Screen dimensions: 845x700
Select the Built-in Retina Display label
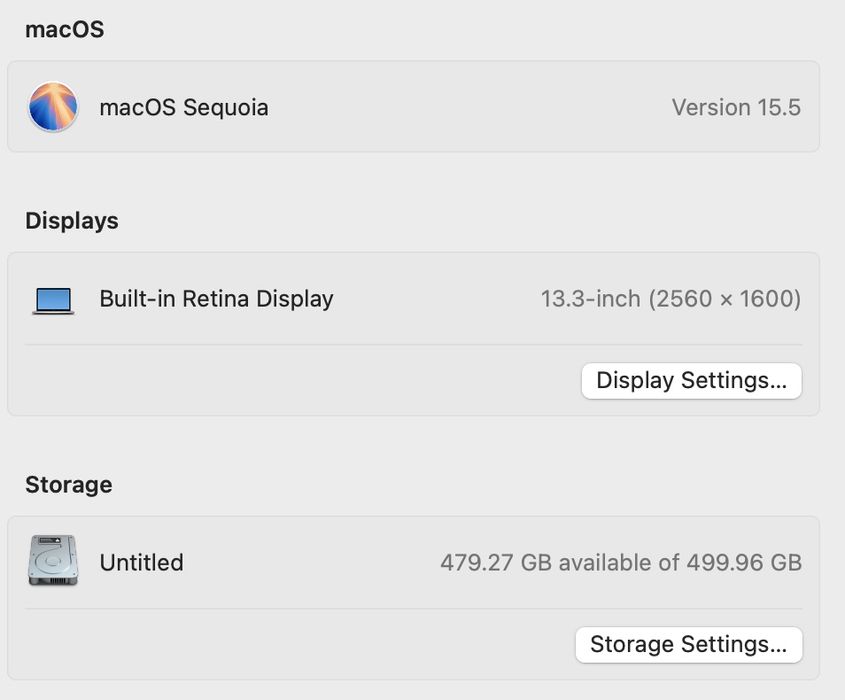[216, 299]
